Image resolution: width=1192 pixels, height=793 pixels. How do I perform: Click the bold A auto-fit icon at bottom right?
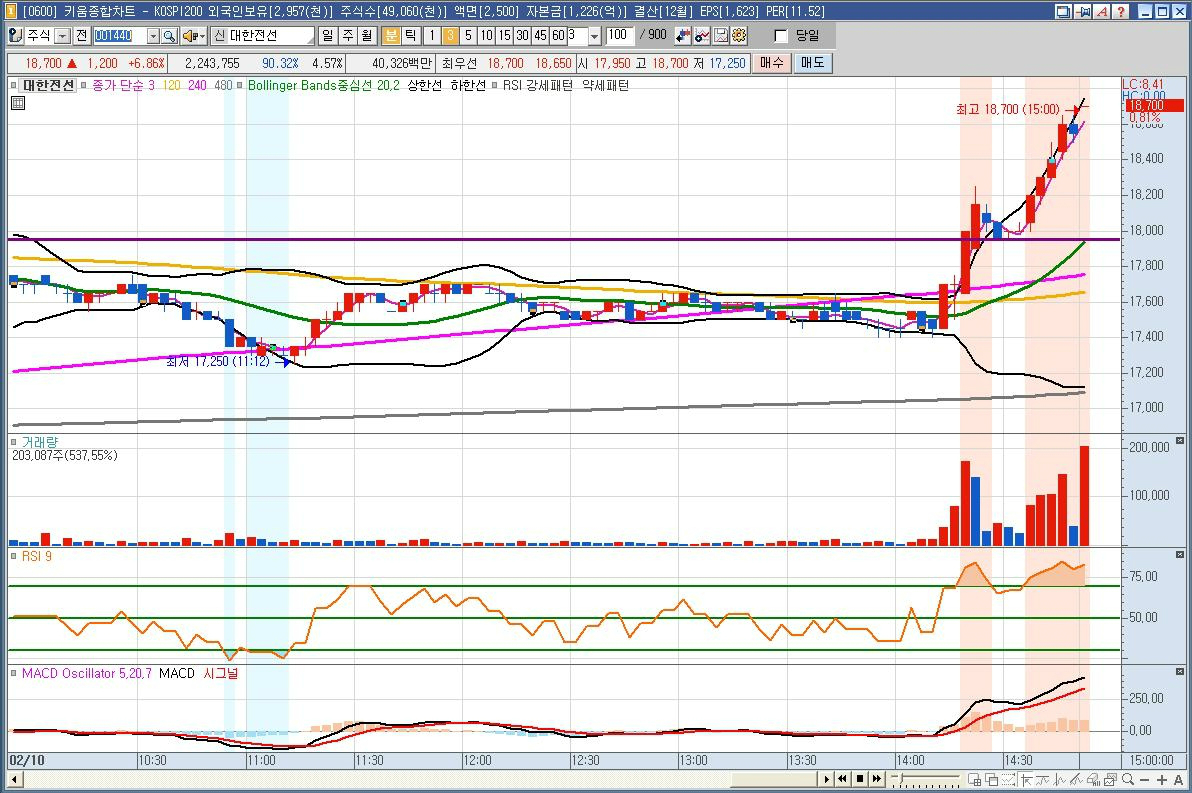point(1178,780)
